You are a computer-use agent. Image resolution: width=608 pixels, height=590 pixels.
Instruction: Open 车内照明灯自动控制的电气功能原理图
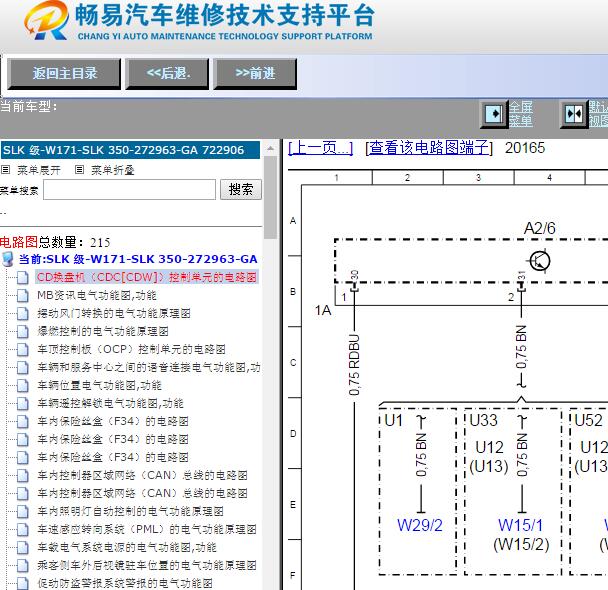[130, 511]
